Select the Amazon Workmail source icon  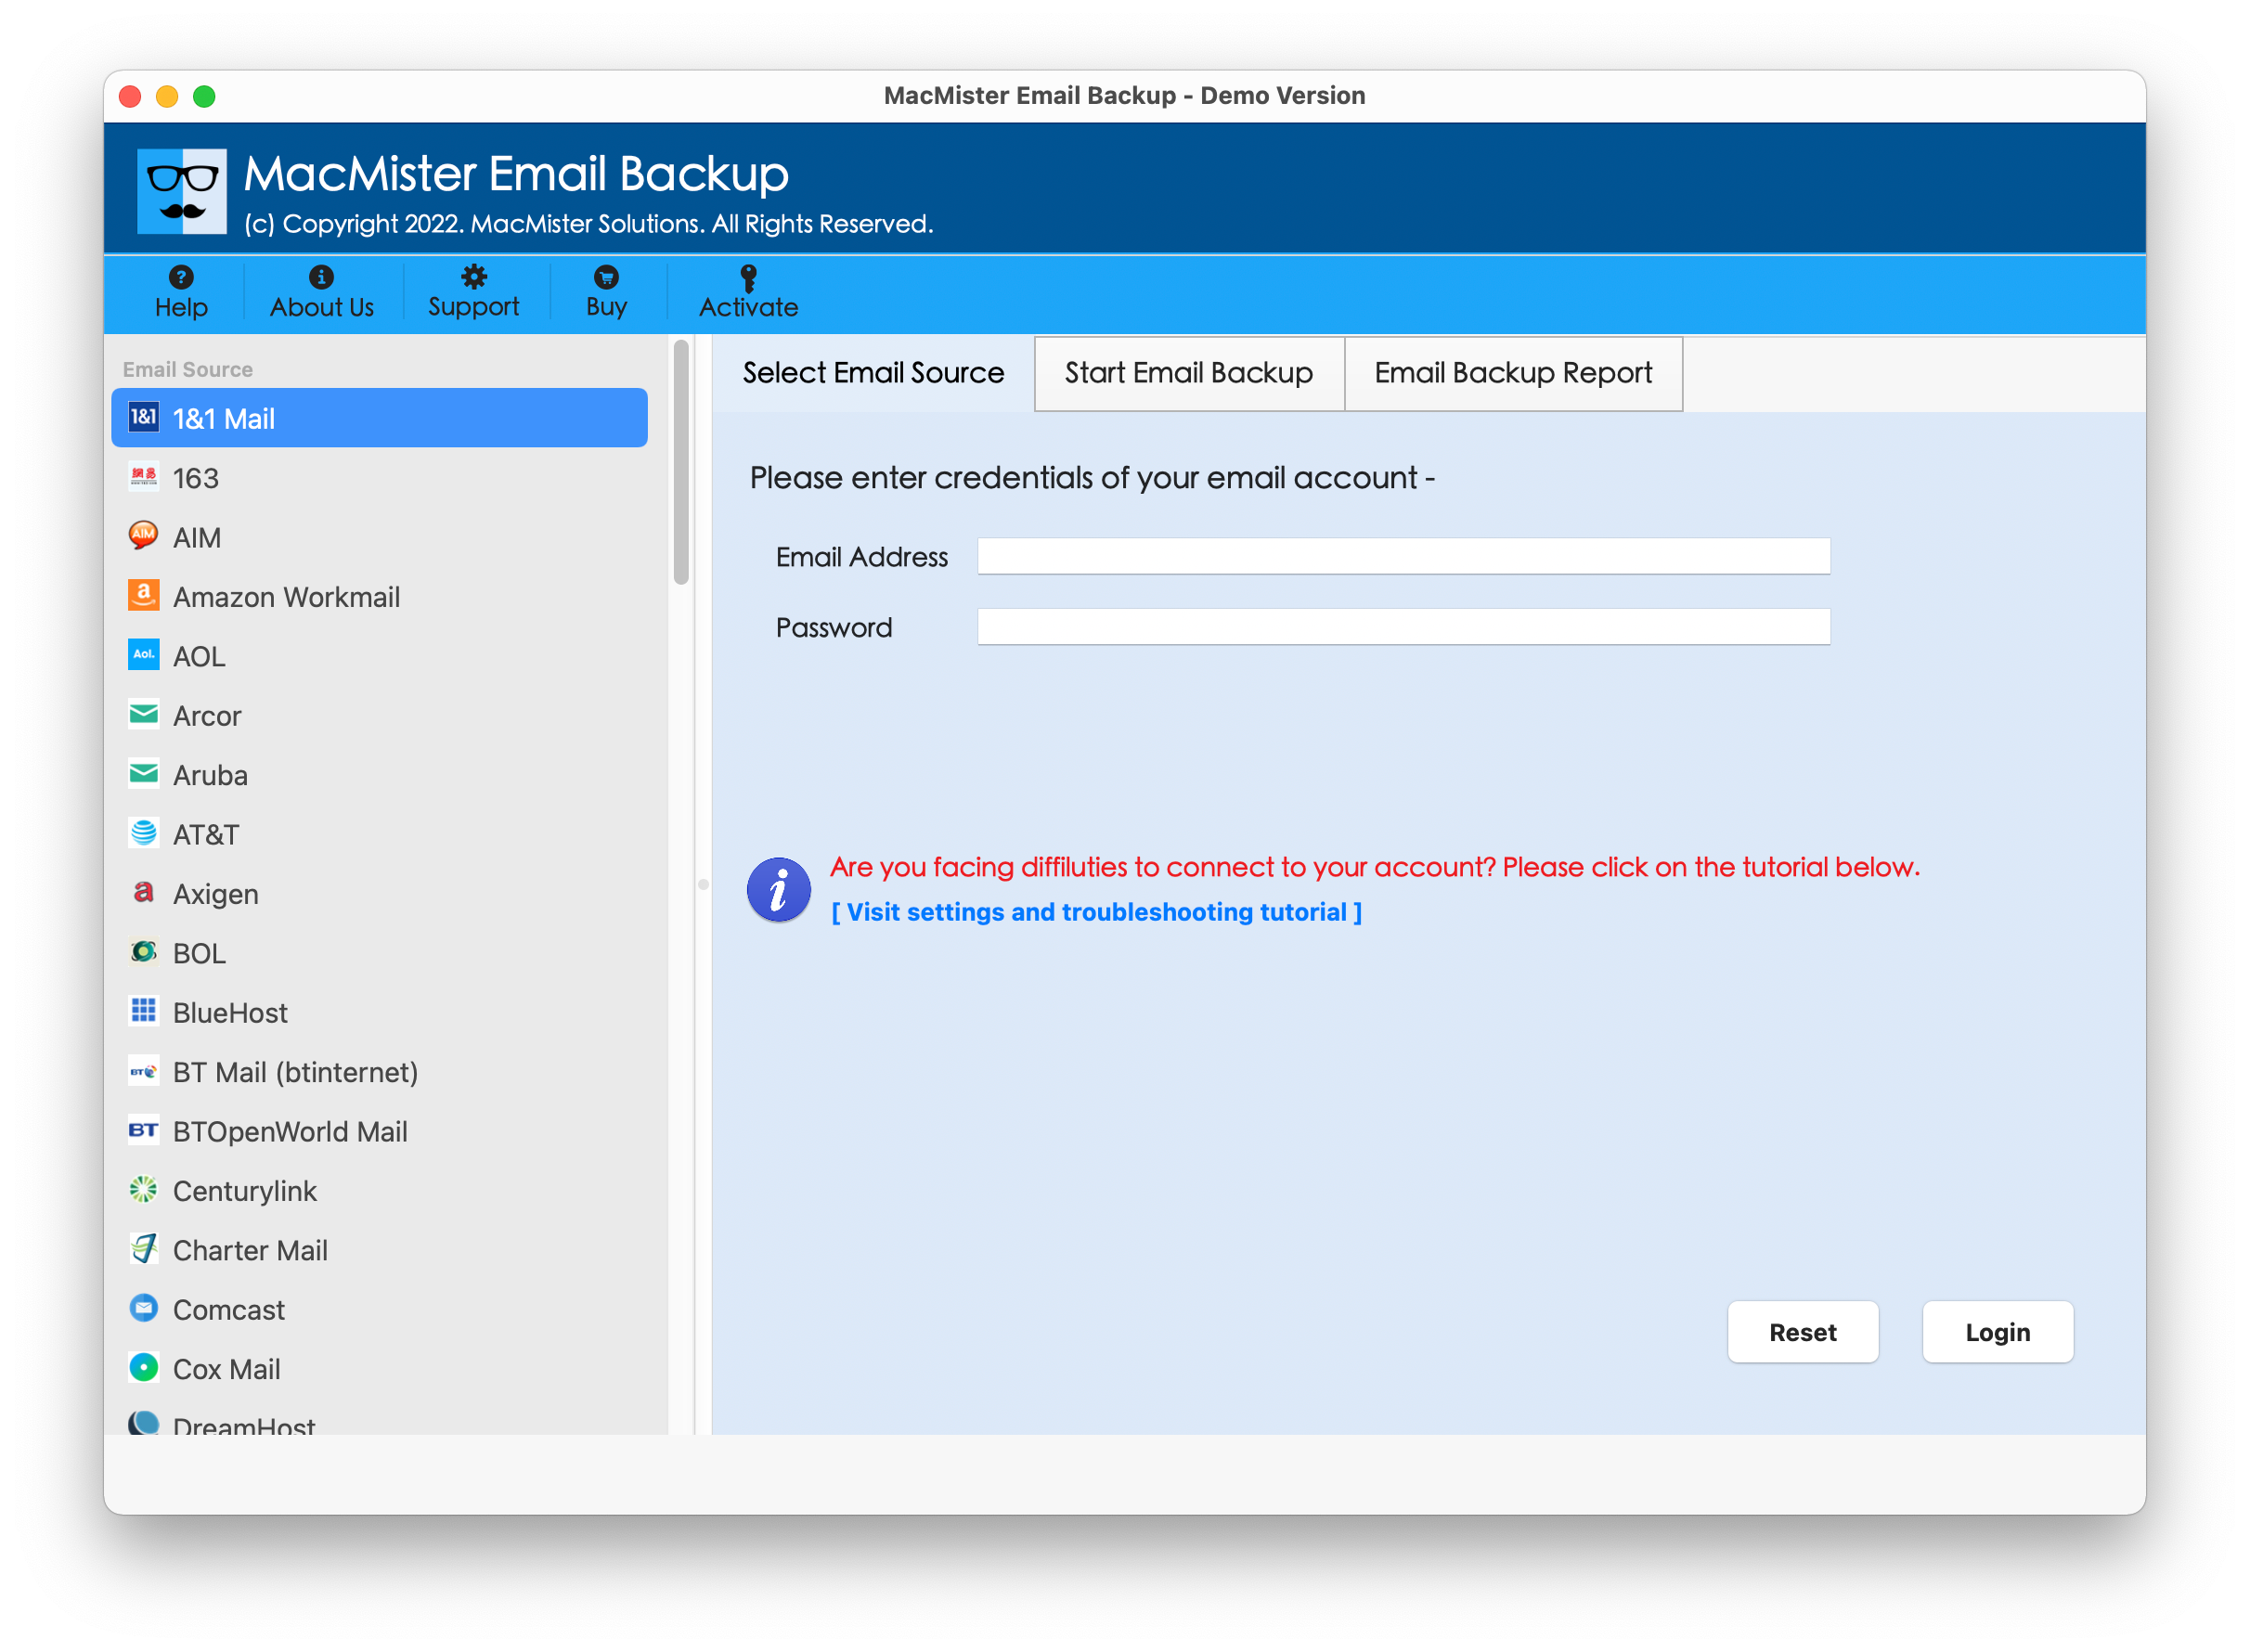click(144, 596)
